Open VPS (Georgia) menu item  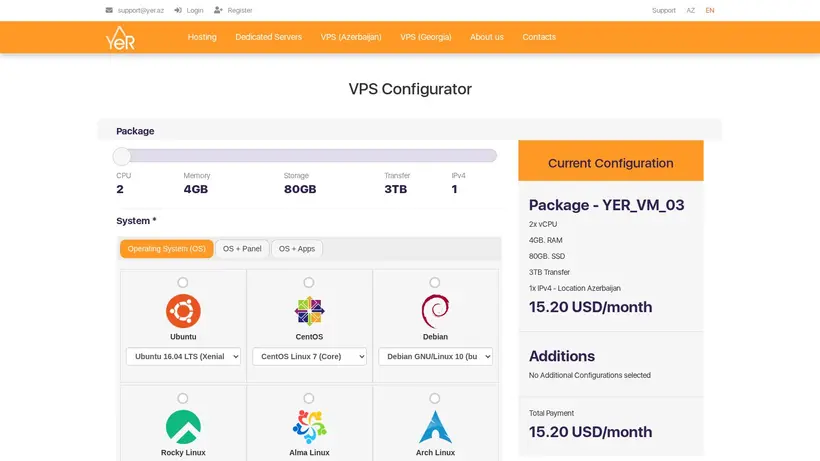tap(426, 37)
